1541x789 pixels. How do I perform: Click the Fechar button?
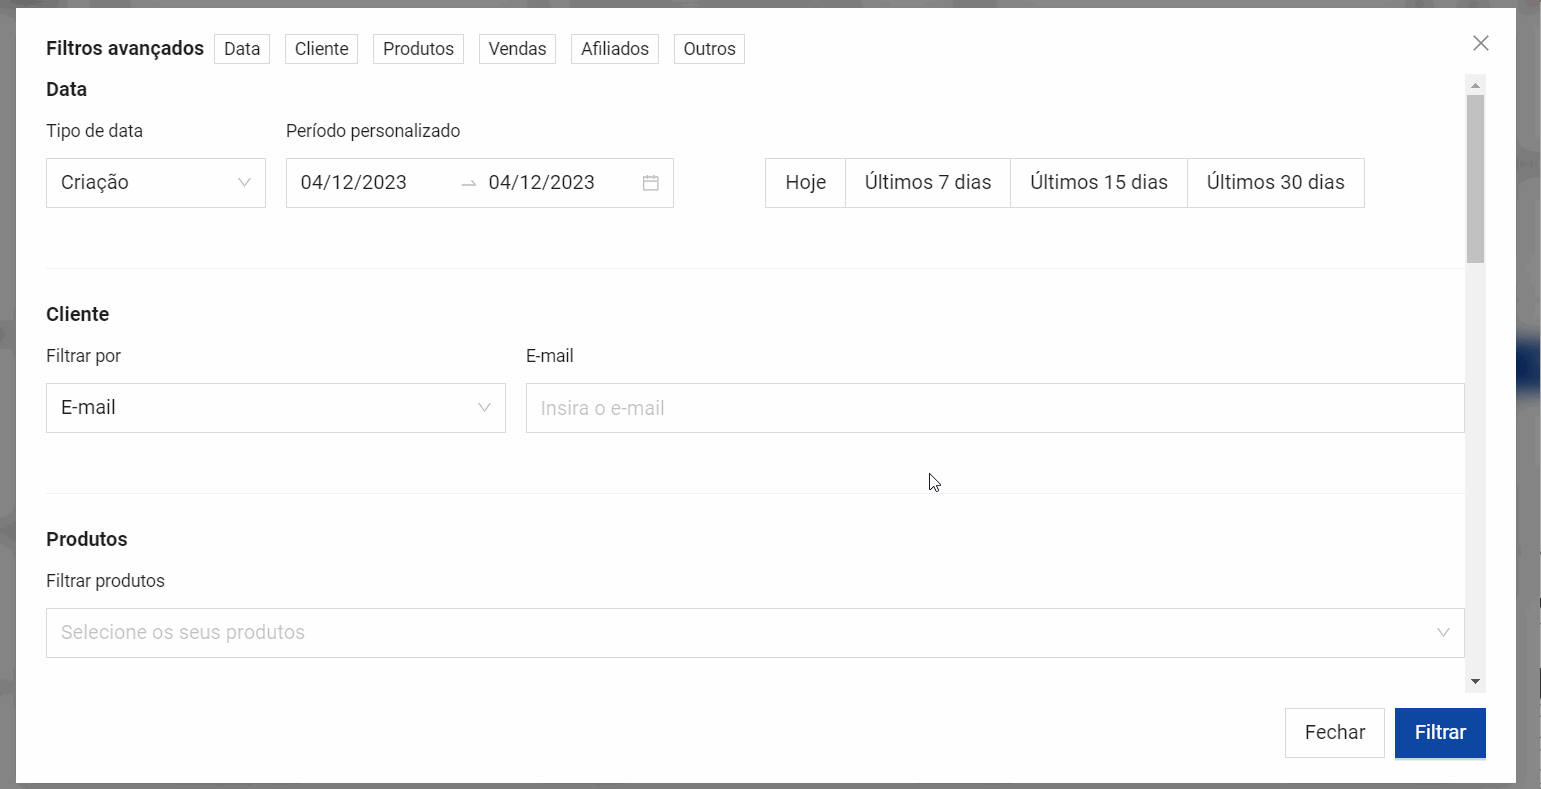tap(1334, 733)
